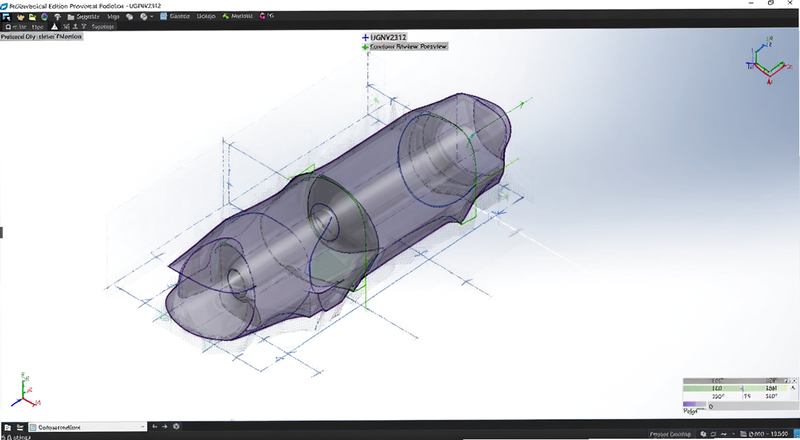Click the arrow icon right of green slider
Screen dimensions: 800x440
coord(793,388)
